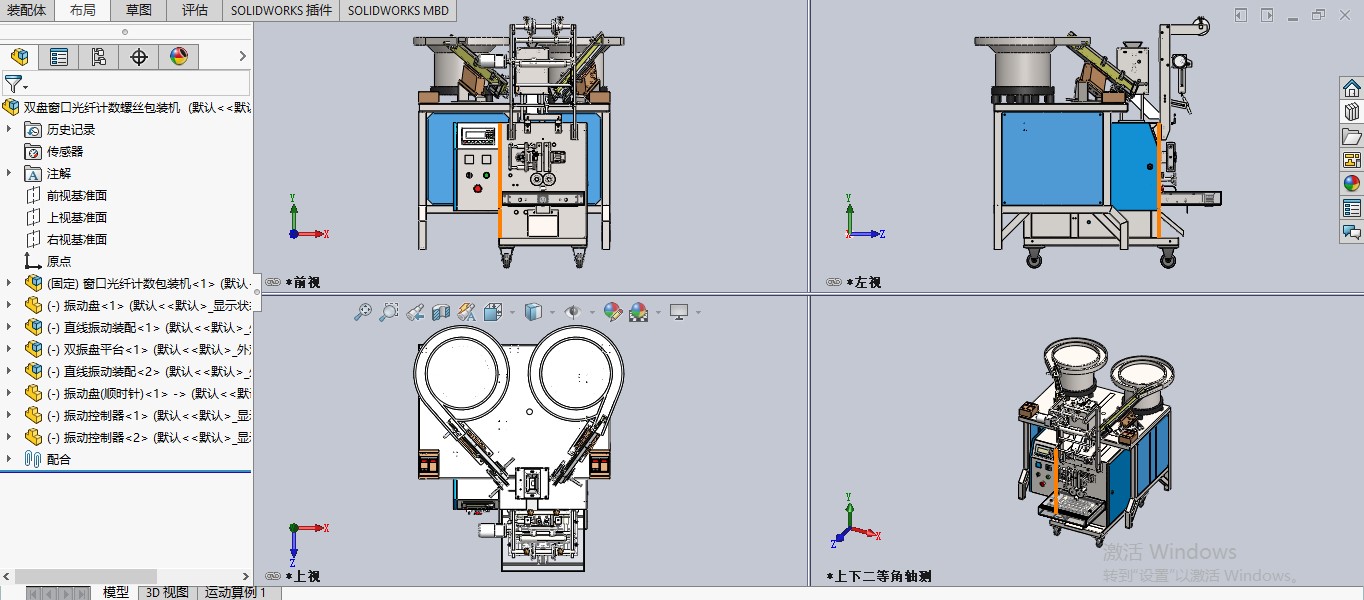The image size is (1364, 600).
Task: Open the Design Library task pane
Action: pos(1352,113)
